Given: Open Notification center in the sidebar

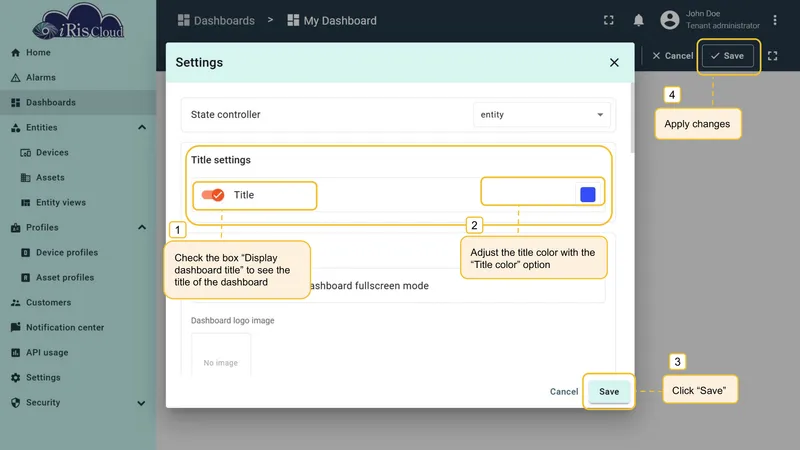Looking at the screenshot, I should coord(78,328).
